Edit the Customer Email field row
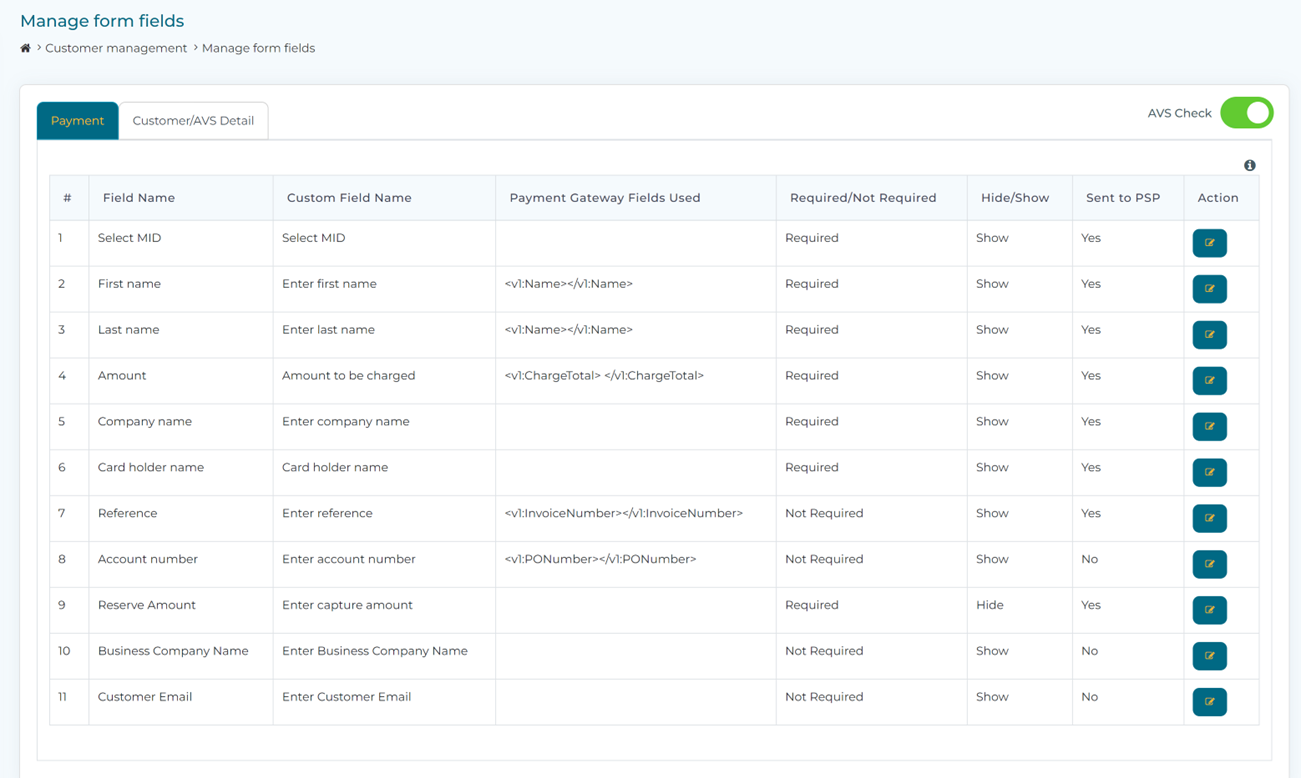The width and height of the screenshot is (1301, 778). [1209, 703]
